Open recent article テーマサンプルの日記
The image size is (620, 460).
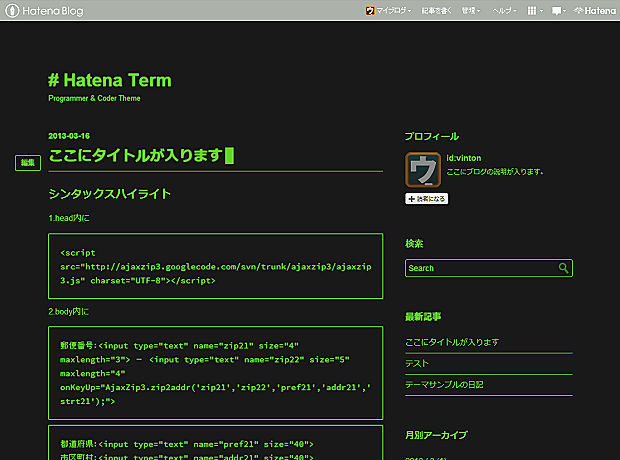point(444,384)
